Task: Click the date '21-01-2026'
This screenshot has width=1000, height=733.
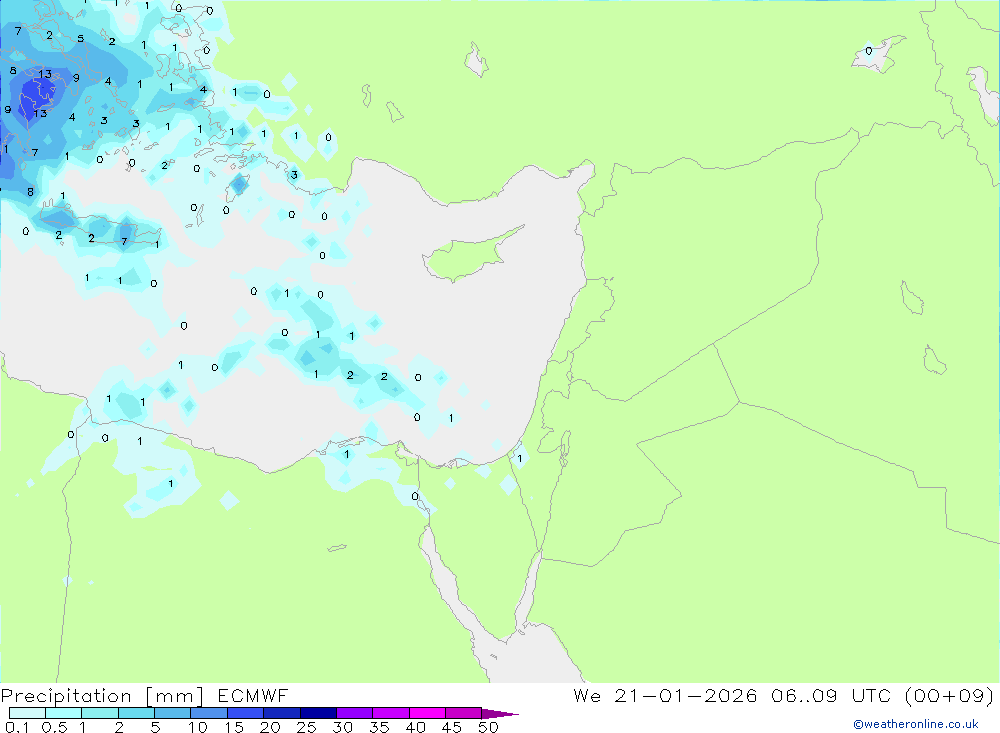Action: click(x=686, y=695)
